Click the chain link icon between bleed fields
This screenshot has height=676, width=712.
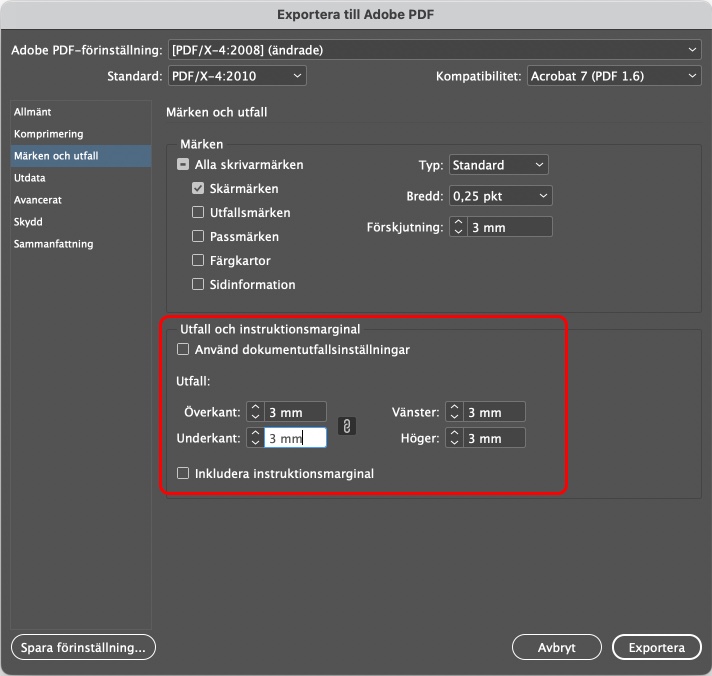pyautogui.click(x=347, y=425)
